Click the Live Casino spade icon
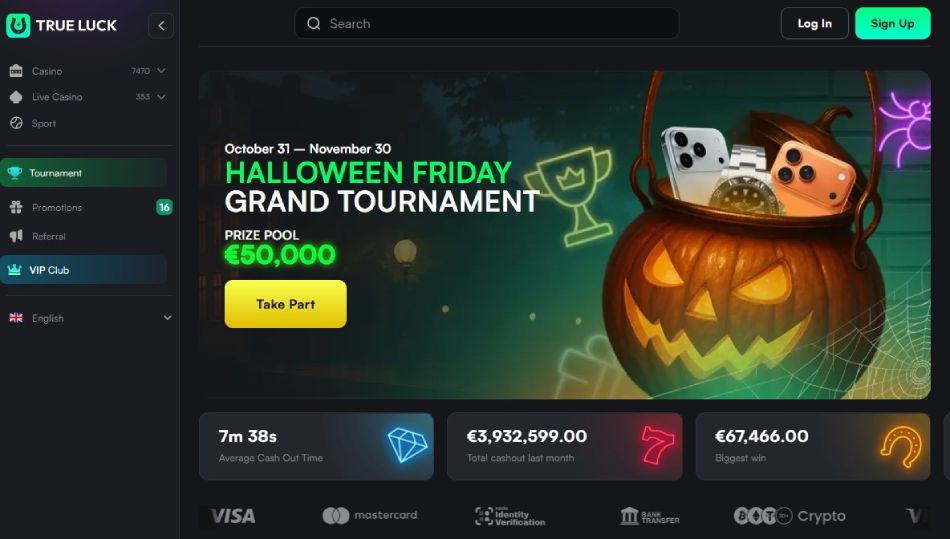 [16, 97]
